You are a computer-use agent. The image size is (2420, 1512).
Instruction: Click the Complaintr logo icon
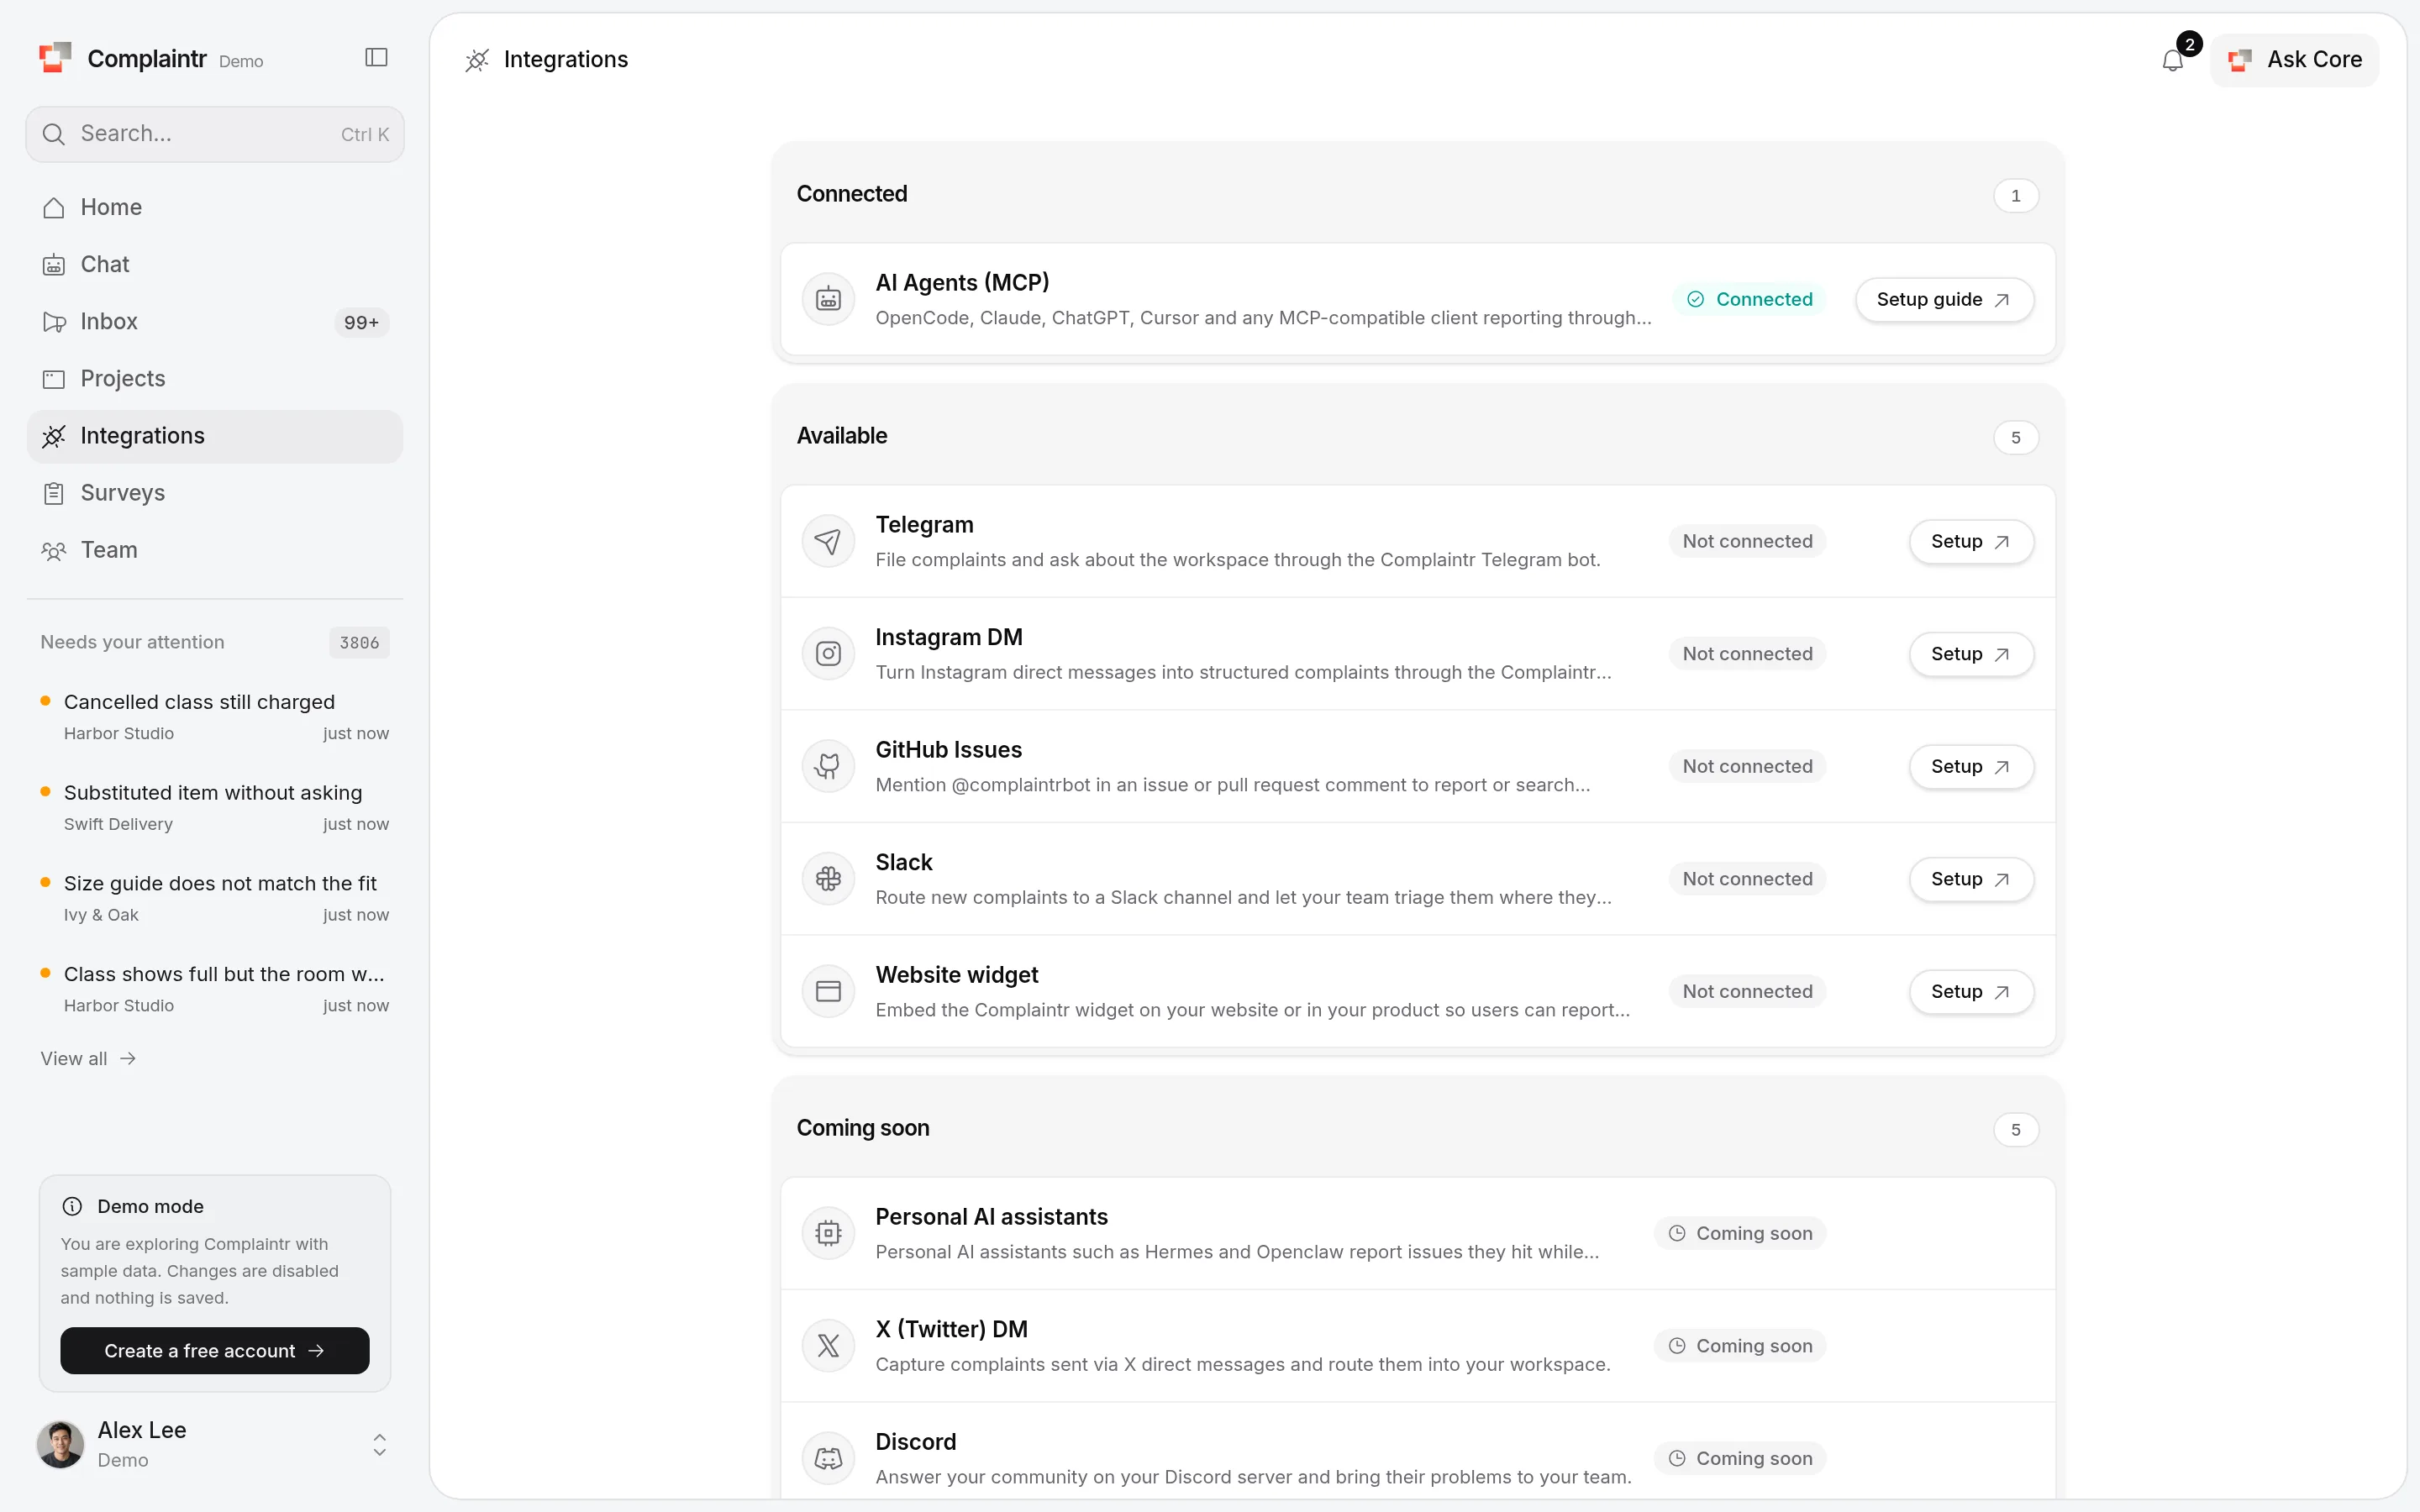(55, 58)
